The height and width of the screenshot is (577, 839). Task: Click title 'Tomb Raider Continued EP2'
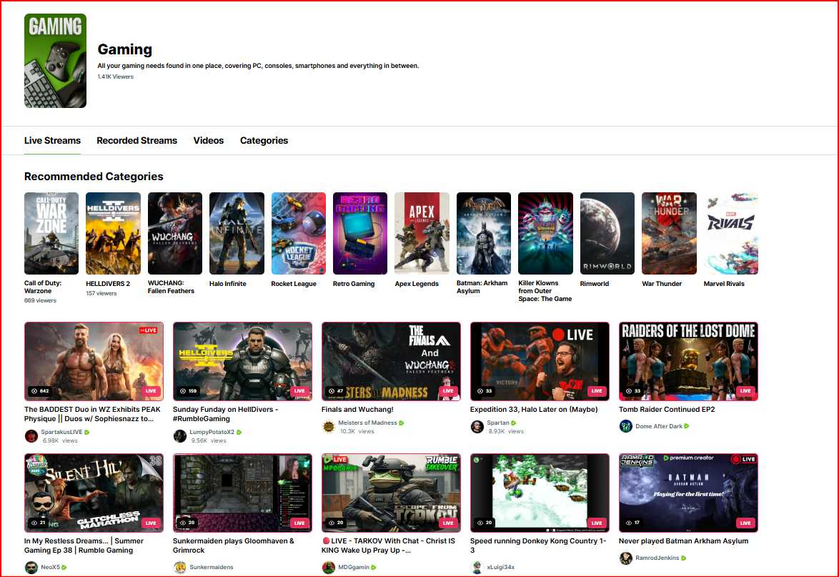[x=667, y=409]
